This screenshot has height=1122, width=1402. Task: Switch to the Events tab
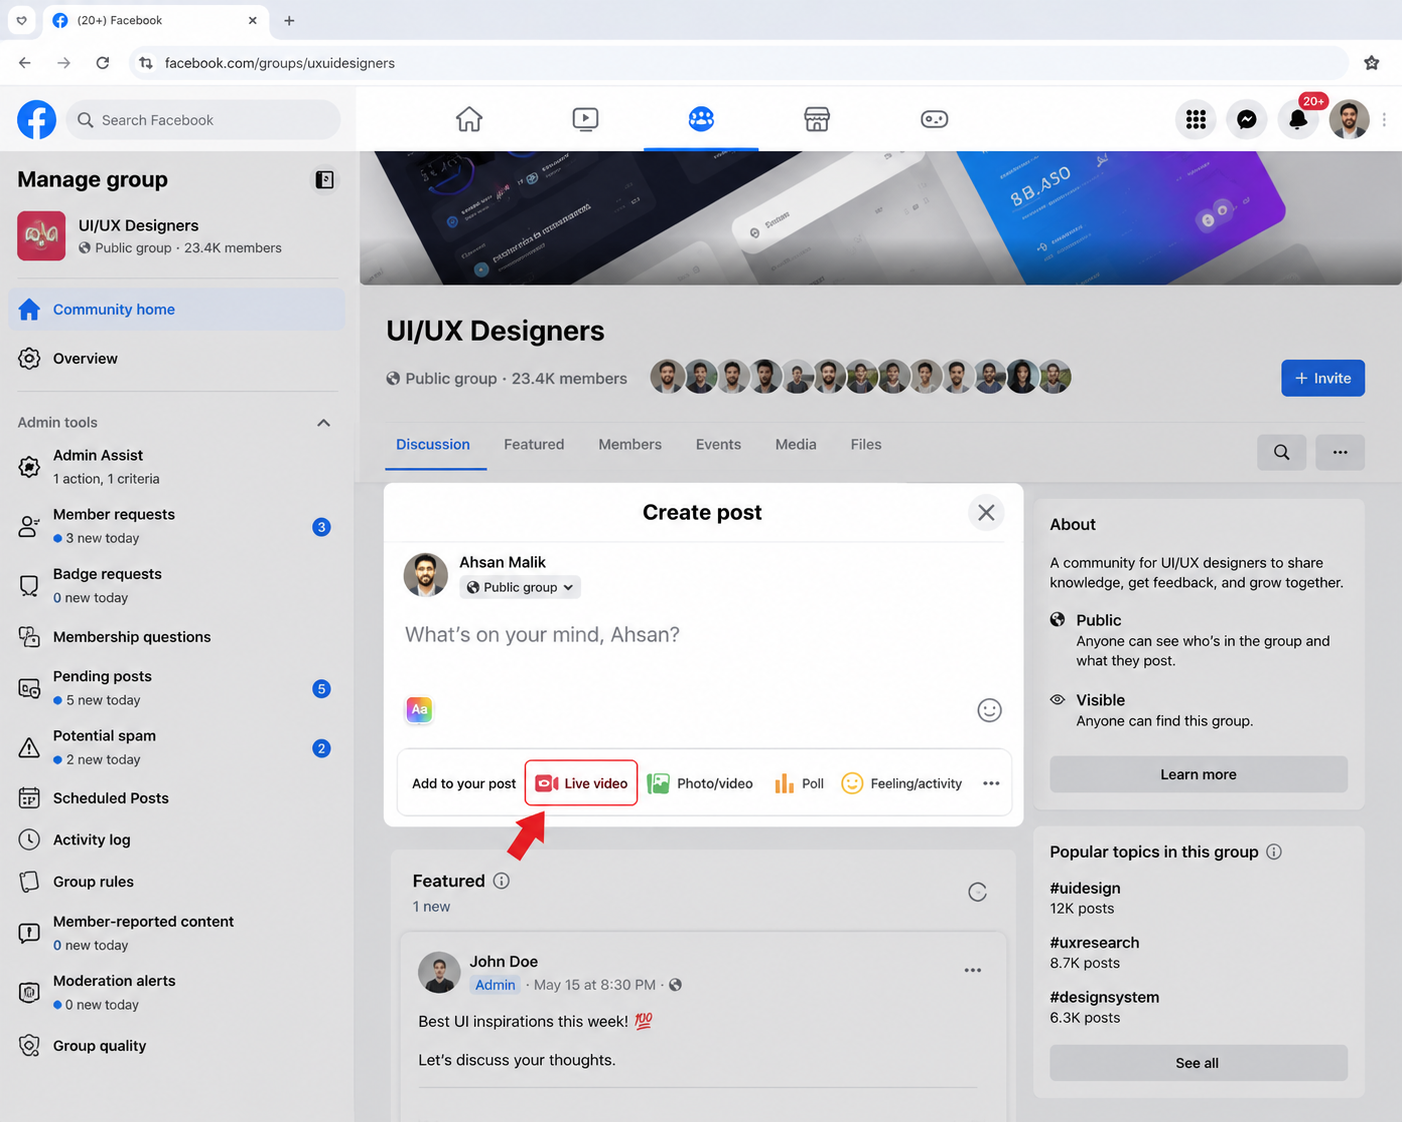pyautogui.click(x=718, y=445)
